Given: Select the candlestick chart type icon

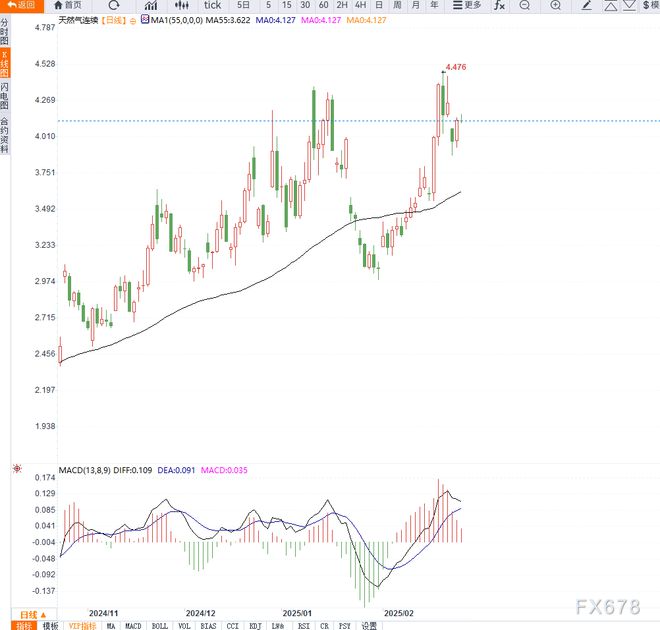Looking at the screenshot, I should point(182,5).
